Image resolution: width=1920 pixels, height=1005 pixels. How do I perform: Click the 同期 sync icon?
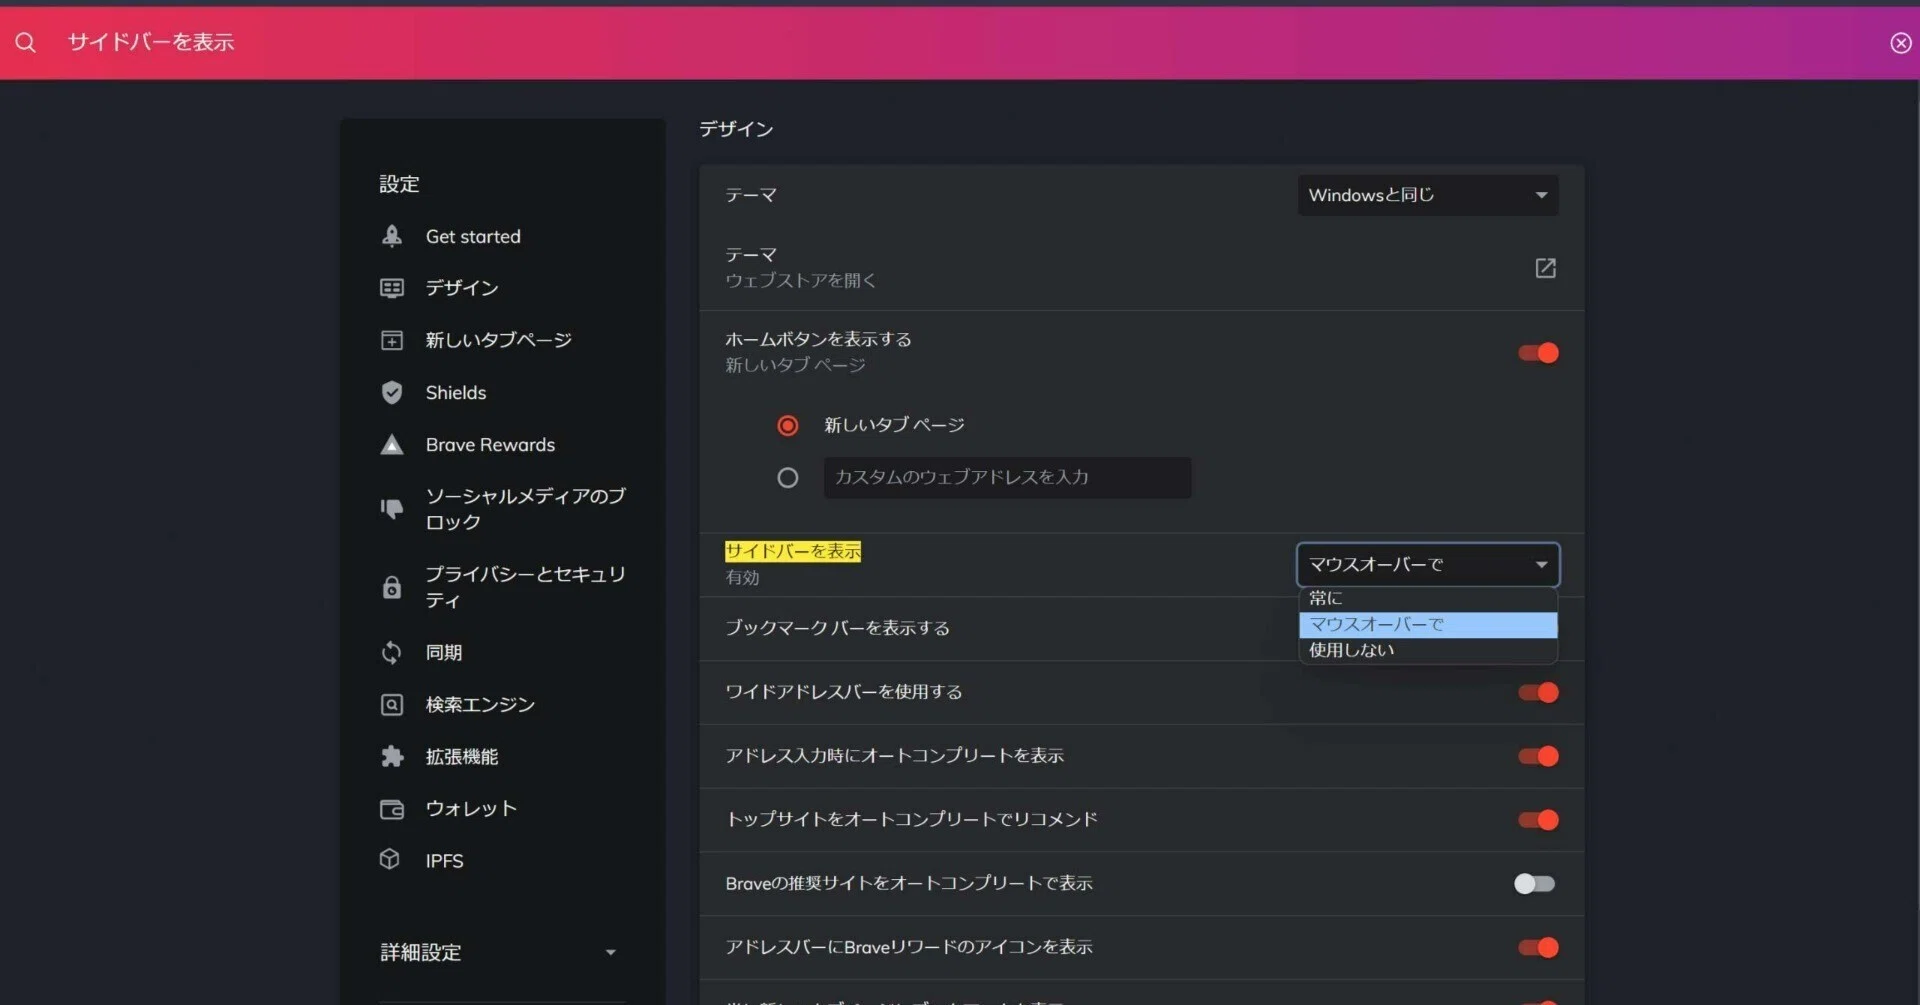pos(392,652)
